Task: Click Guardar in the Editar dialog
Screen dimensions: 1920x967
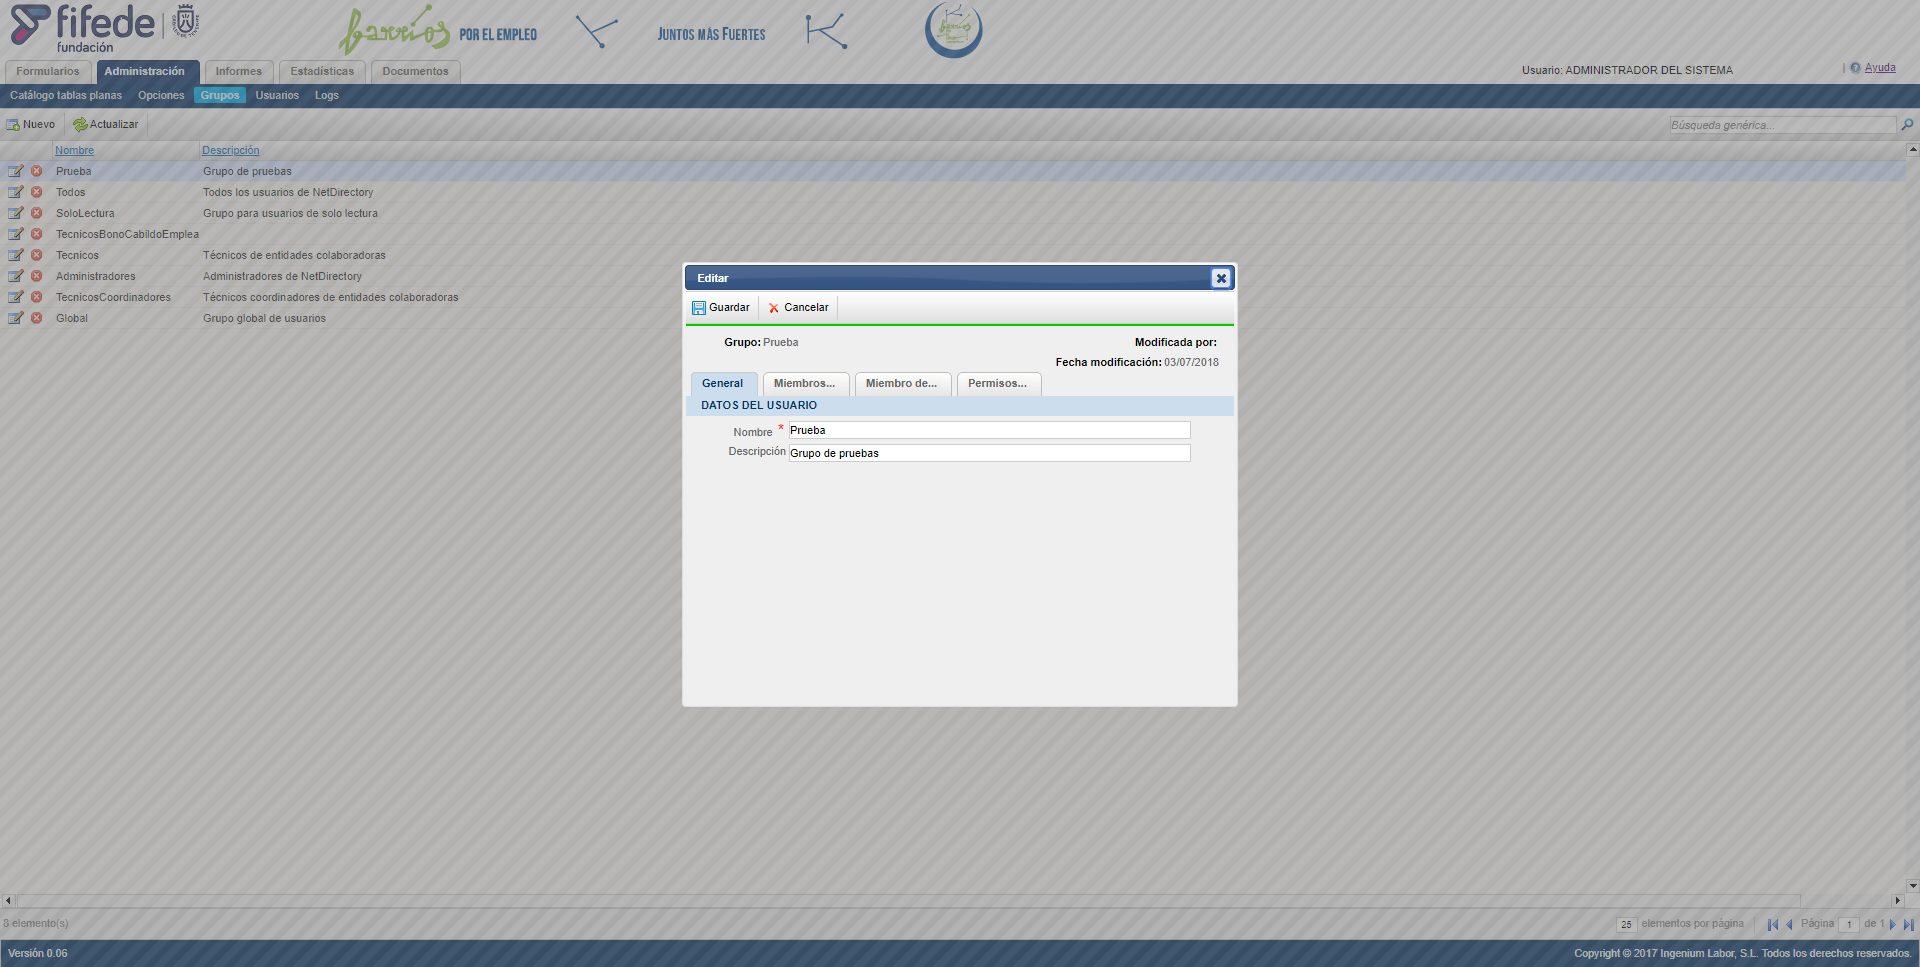Action: pos(721,307)
